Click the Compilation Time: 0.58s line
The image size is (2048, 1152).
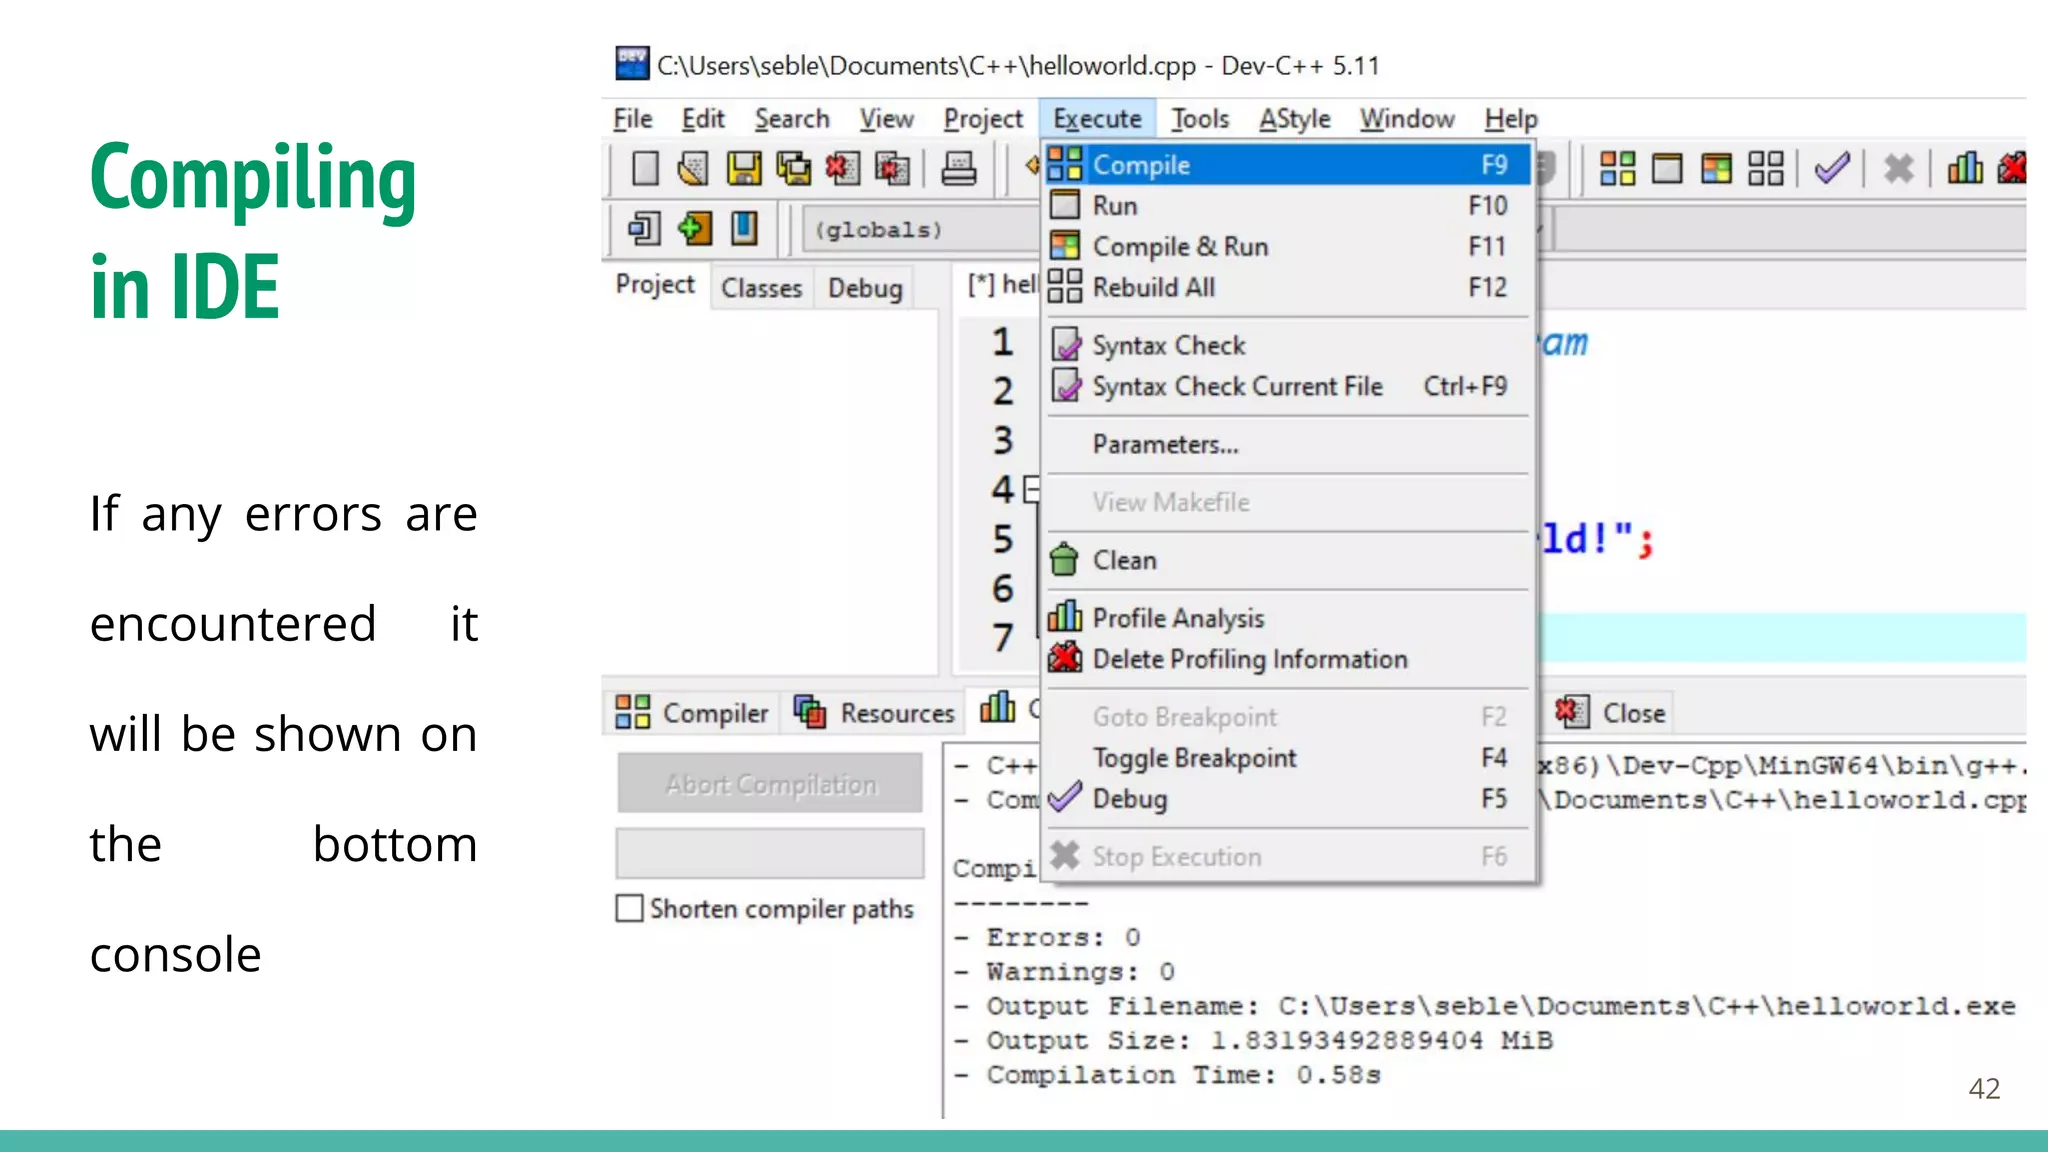pyautogui.click(x=1167, y=1075)
